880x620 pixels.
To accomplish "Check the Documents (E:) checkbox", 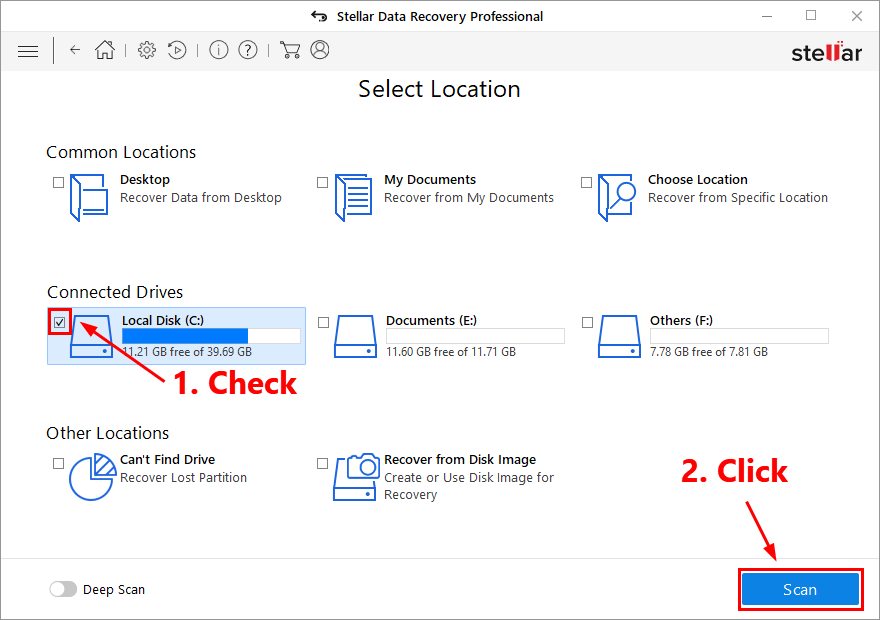I will [323, 323].
